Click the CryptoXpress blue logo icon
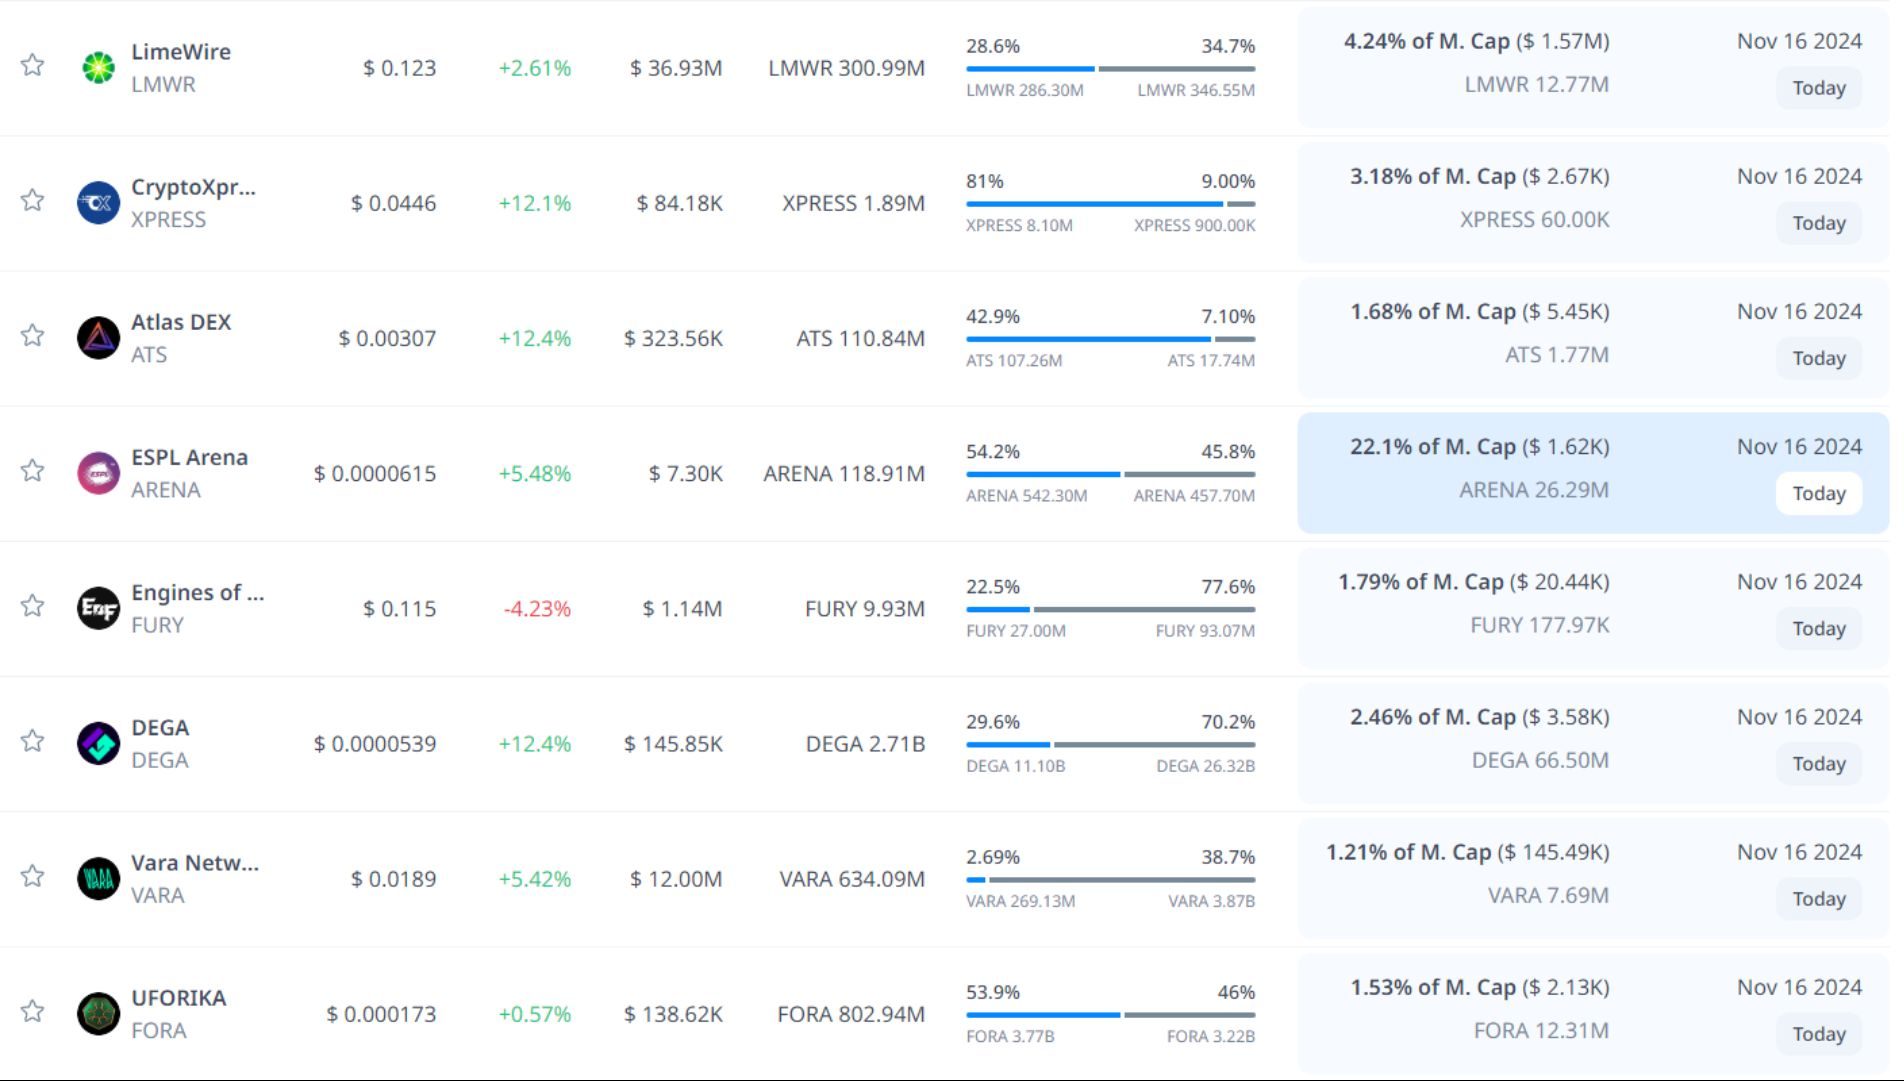The width and height of the screenshot is (1904, 1081). click(x=98, y=203)
